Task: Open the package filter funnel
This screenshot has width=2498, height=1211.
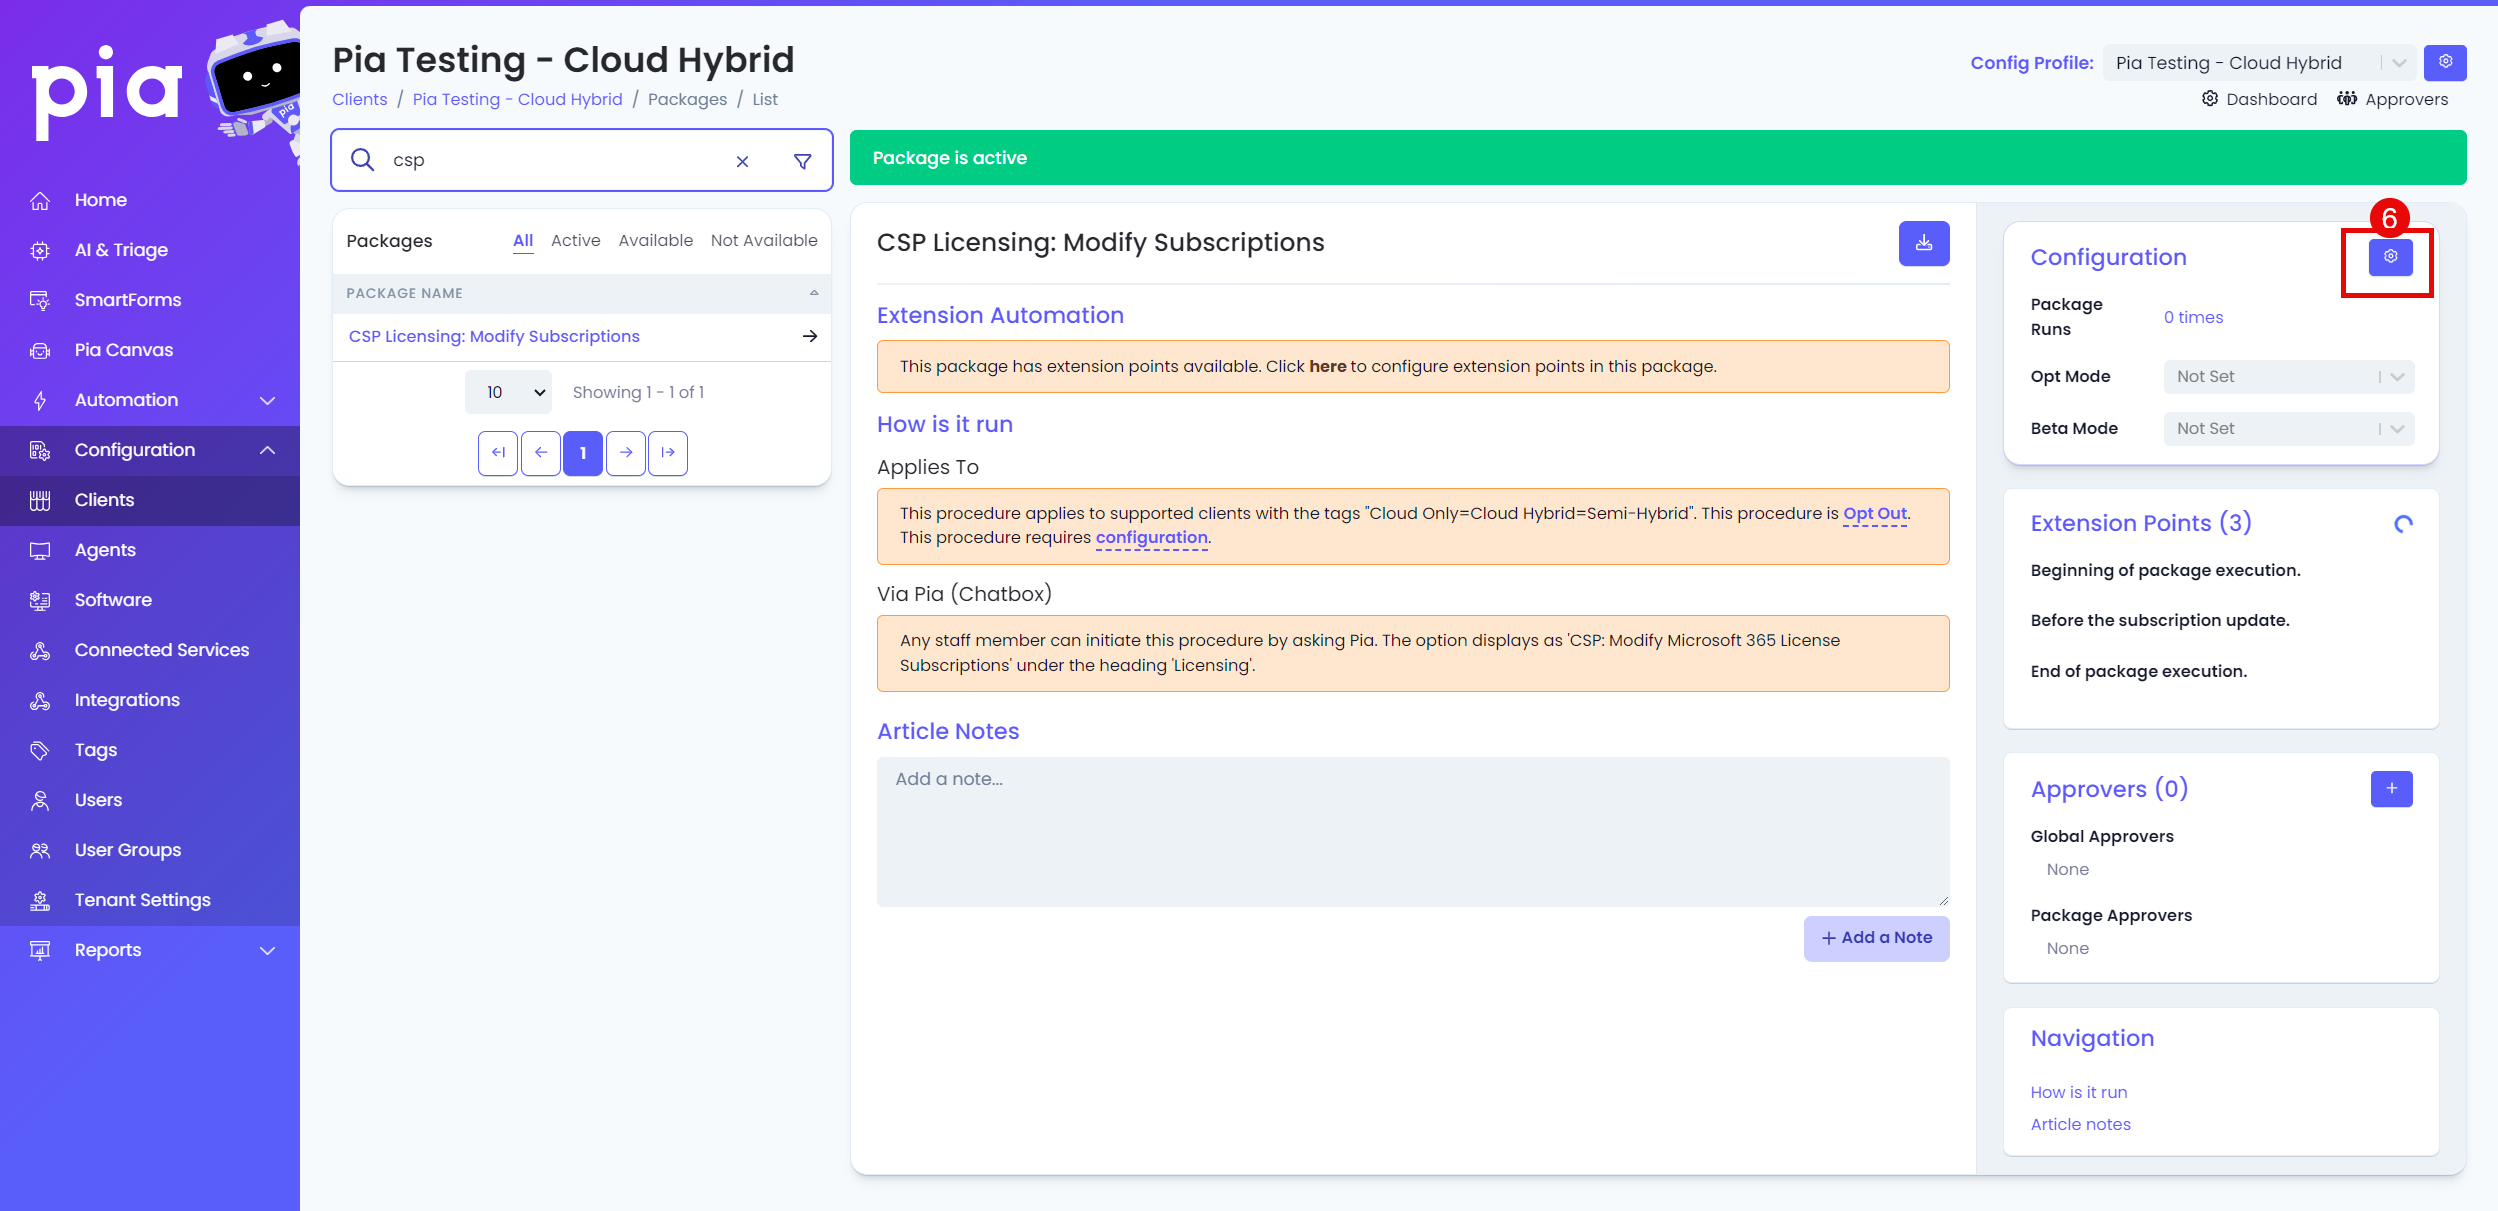Action: click(802, 161)
